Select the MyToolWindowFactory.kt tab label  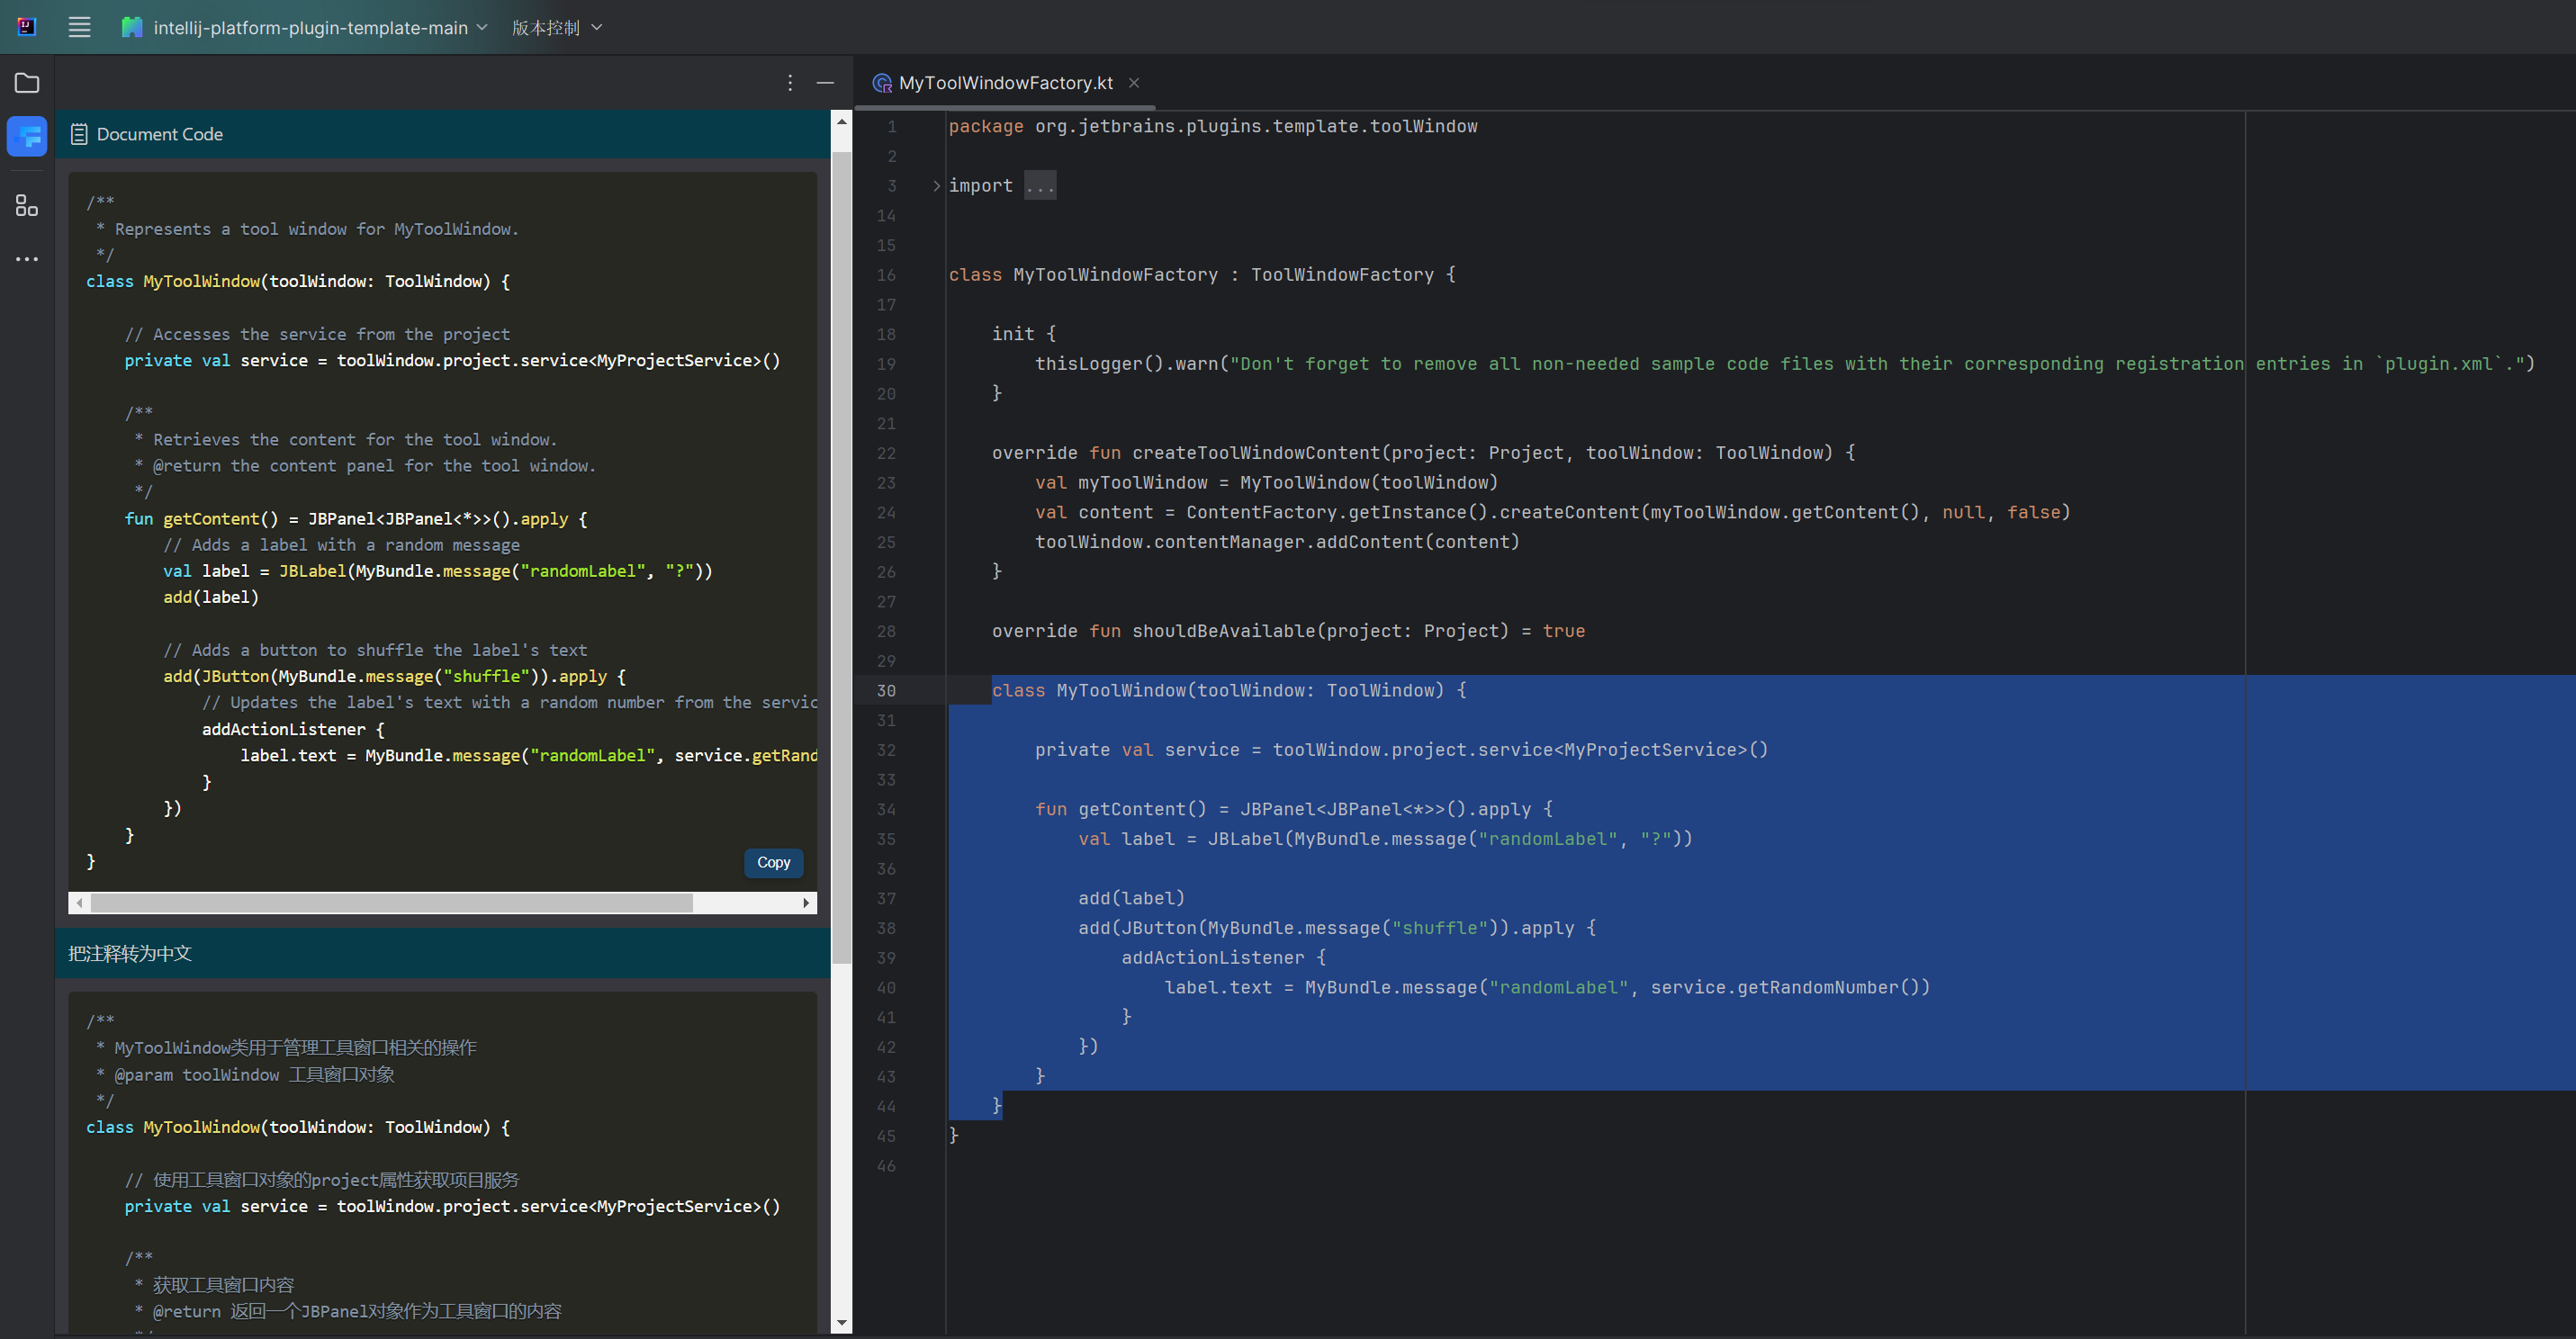coord(1005,82)
